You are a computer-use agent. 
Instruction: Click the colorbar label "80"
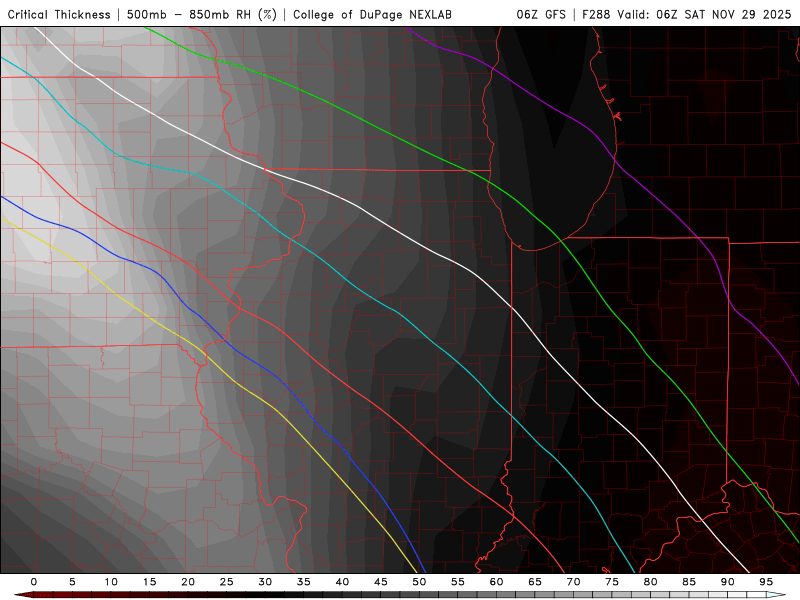coord(650,582)
